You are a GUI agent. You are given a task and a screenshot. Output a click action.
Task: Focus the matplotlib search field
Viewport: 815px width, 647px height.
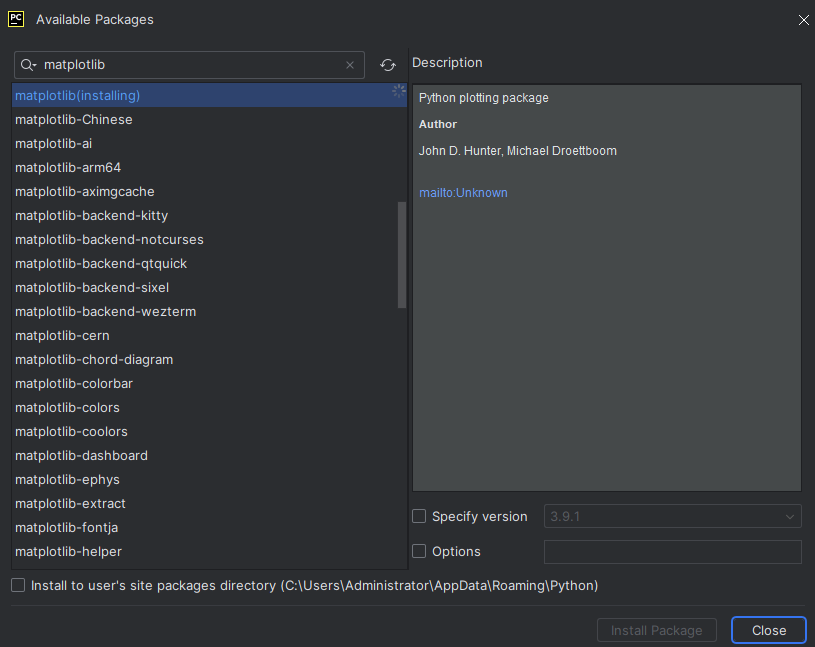pos(189,65)
